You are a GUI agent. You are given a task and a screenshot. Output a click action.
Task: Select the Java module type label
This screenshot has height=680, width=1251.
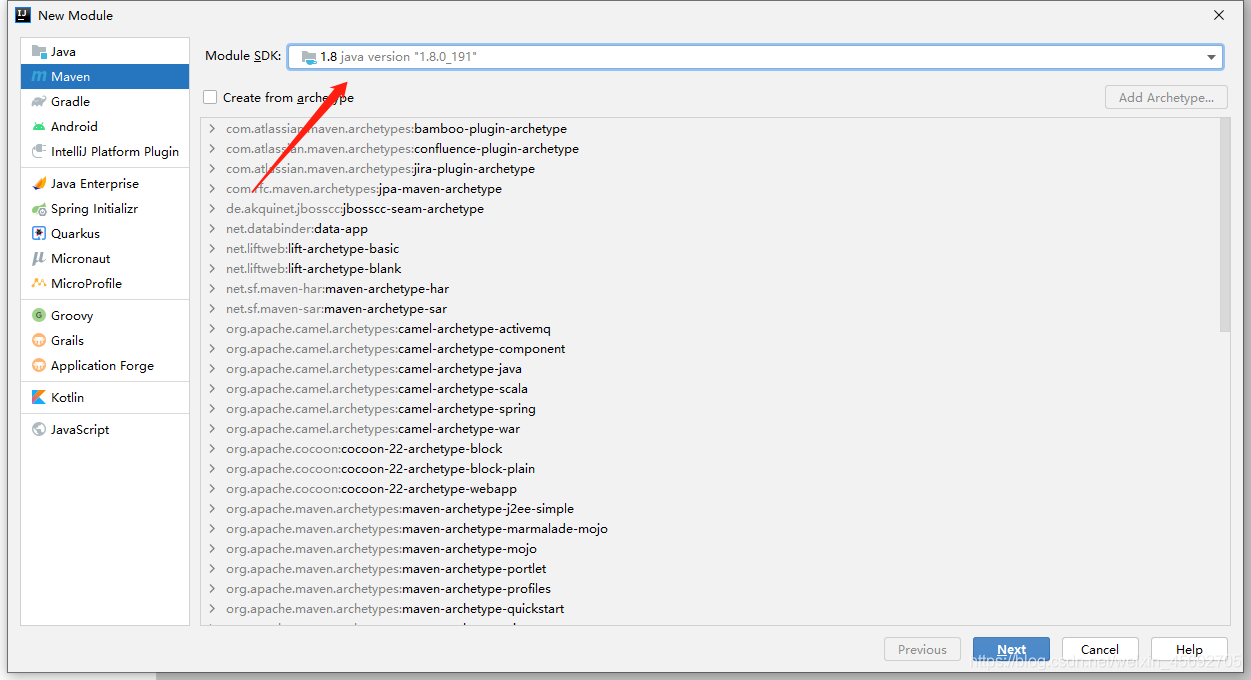point(63,52)
